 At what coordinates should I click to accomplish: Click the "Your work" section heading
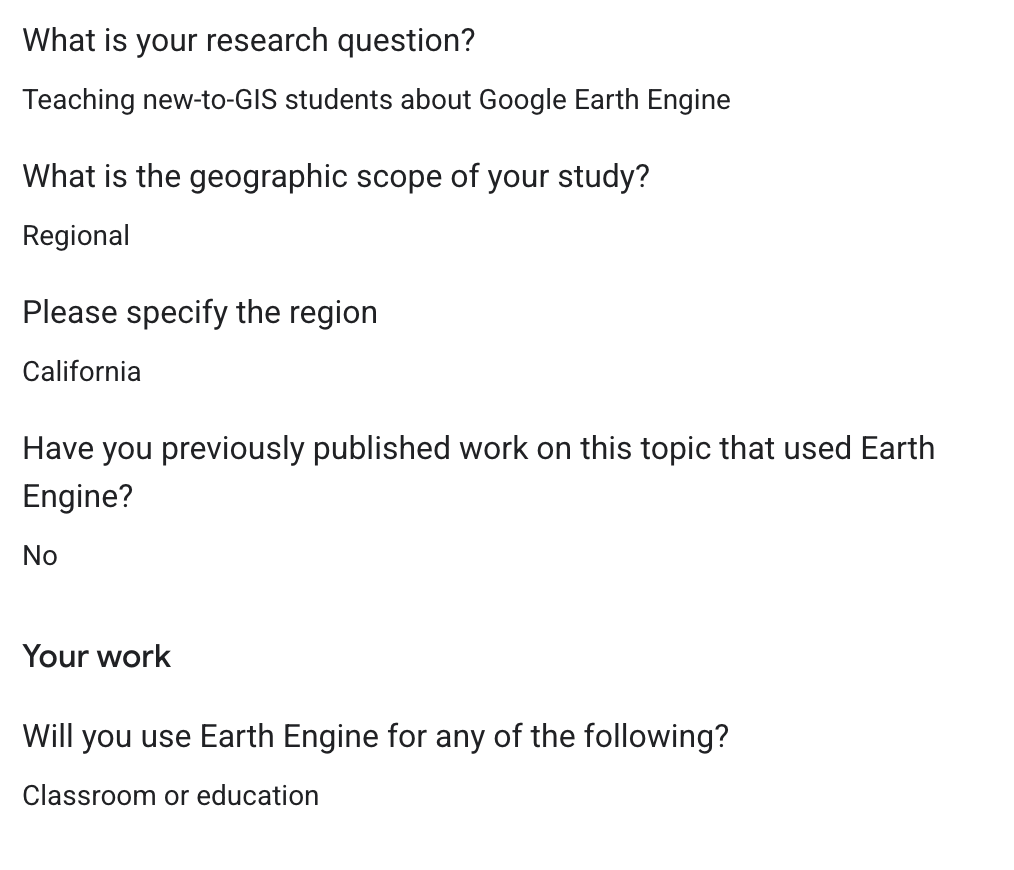(x=96, y=657)
